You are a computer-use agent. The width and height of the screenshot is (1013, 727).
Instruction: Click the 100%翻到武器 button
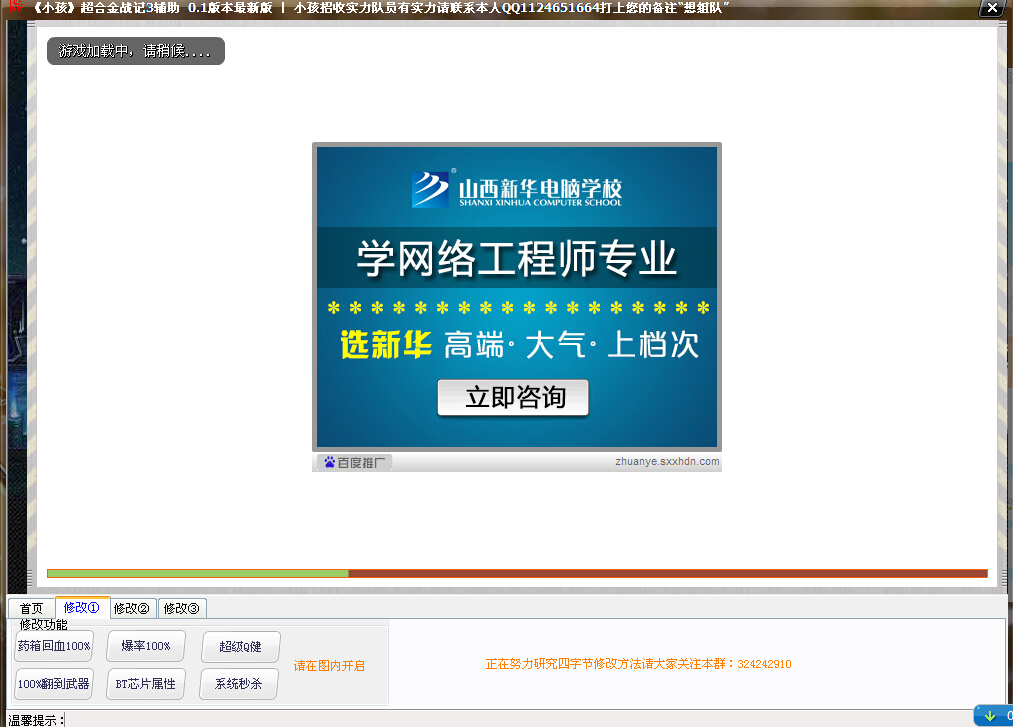[54, 684]
